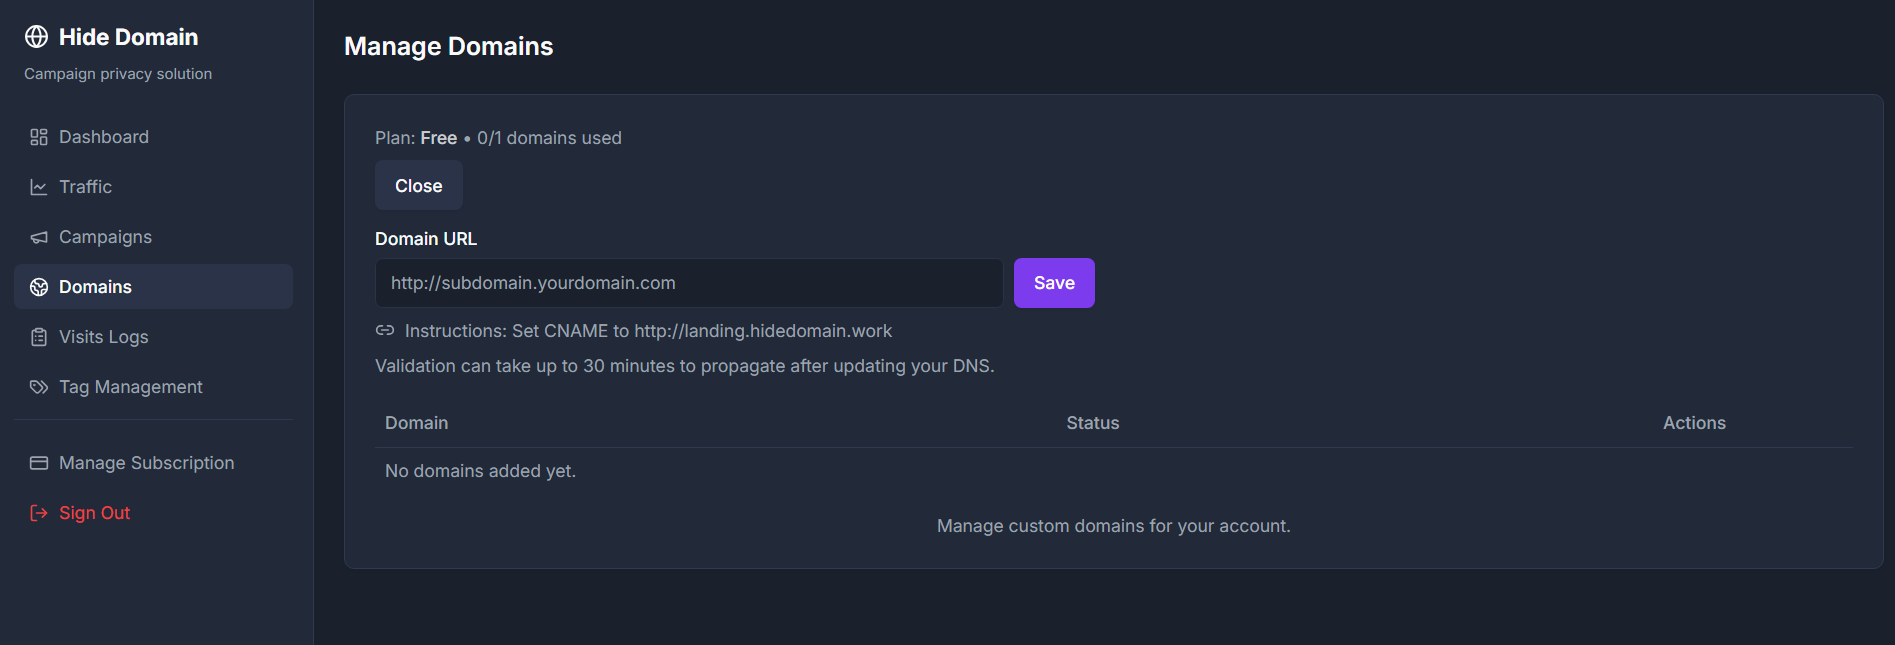Click the Manage Subscription card icon
The width and height of the screenshot is (1895, 645).
(39, 463)
